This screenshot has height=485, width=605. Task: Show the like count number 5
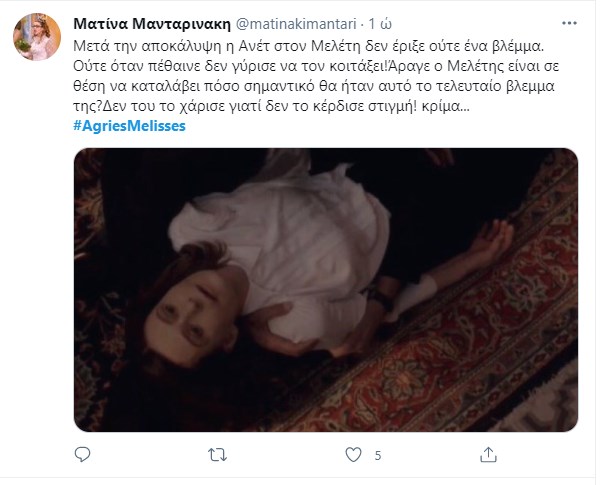[x=378, y=456]
